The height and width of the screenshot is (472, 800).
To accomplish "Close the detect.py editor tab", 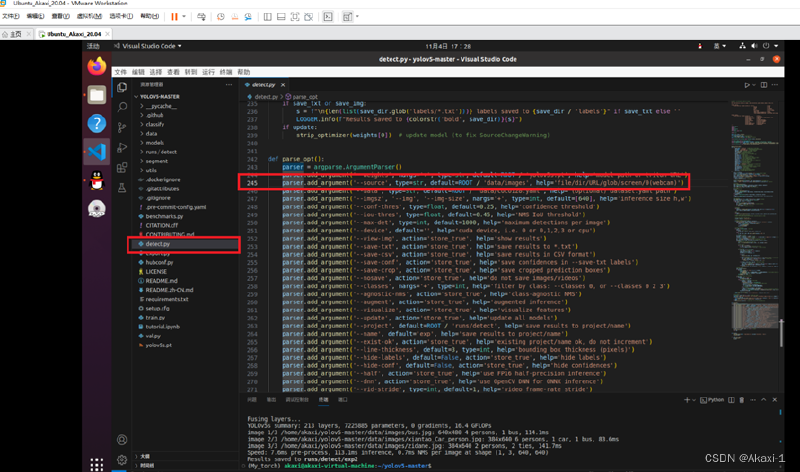I will (283, 85).
